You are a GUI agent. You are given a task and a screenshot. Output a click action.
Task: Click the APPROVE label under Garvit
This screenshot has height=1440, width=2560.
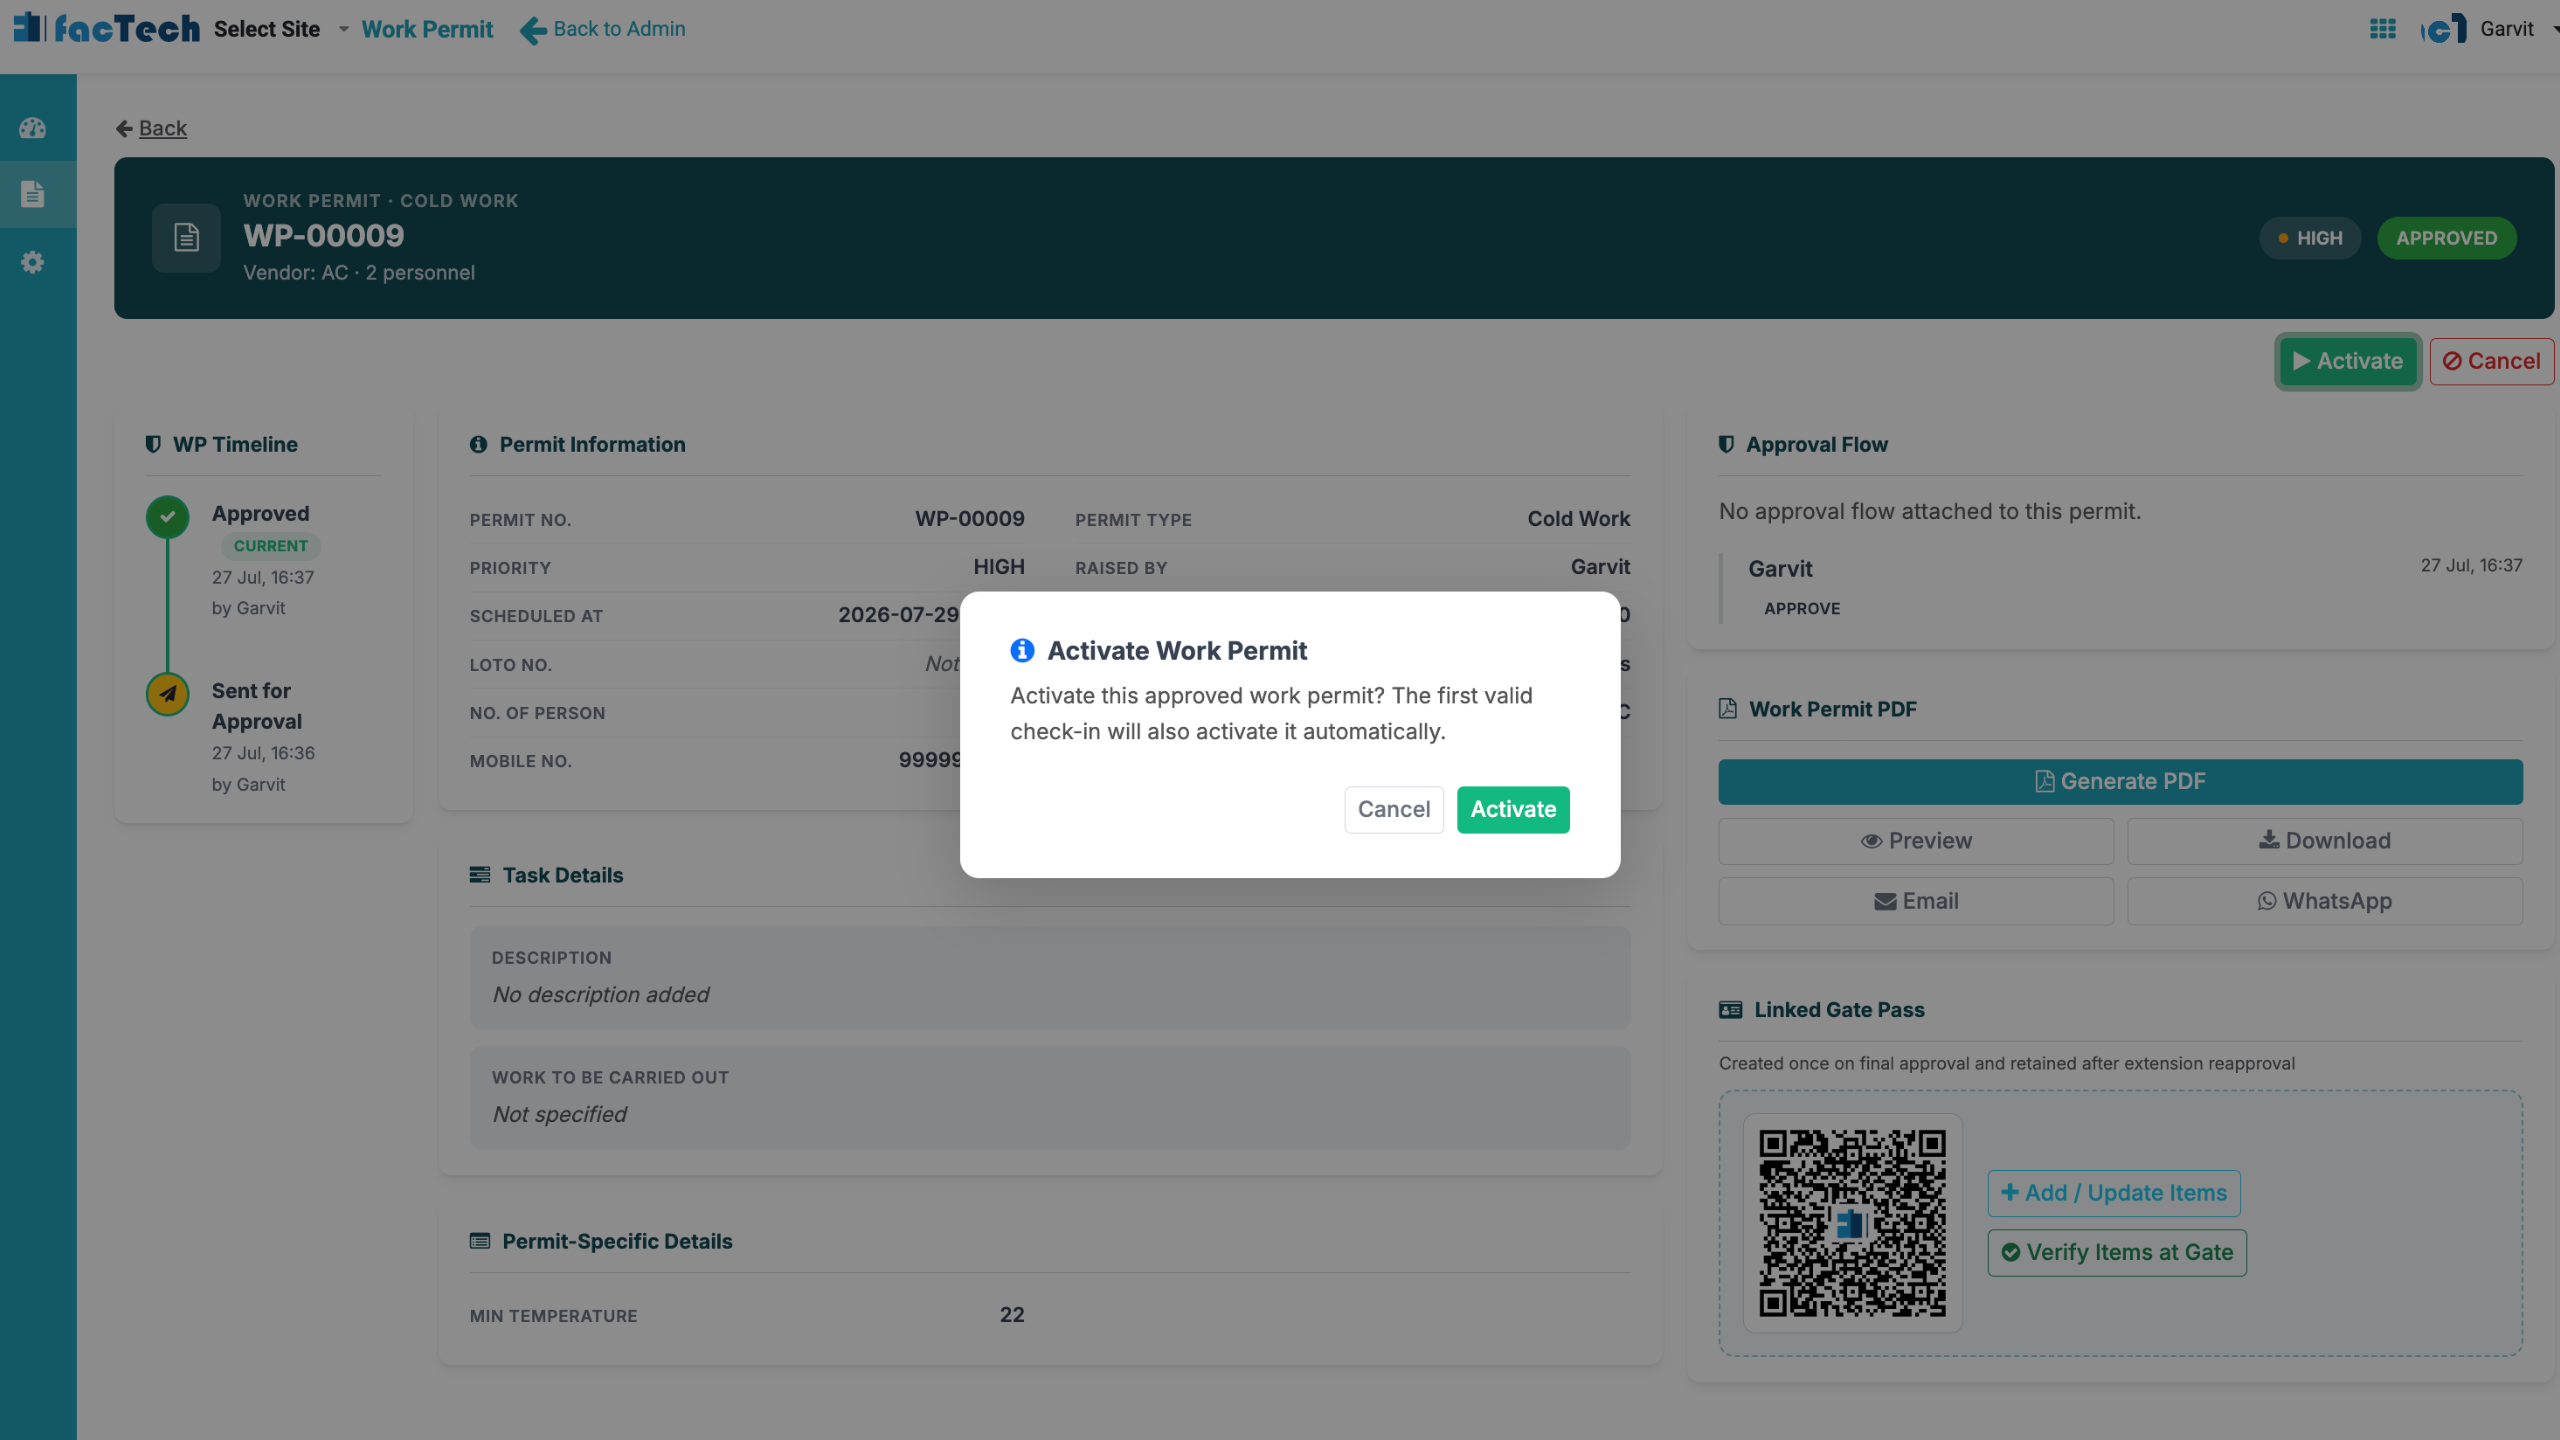click(x=1802, y=608)
